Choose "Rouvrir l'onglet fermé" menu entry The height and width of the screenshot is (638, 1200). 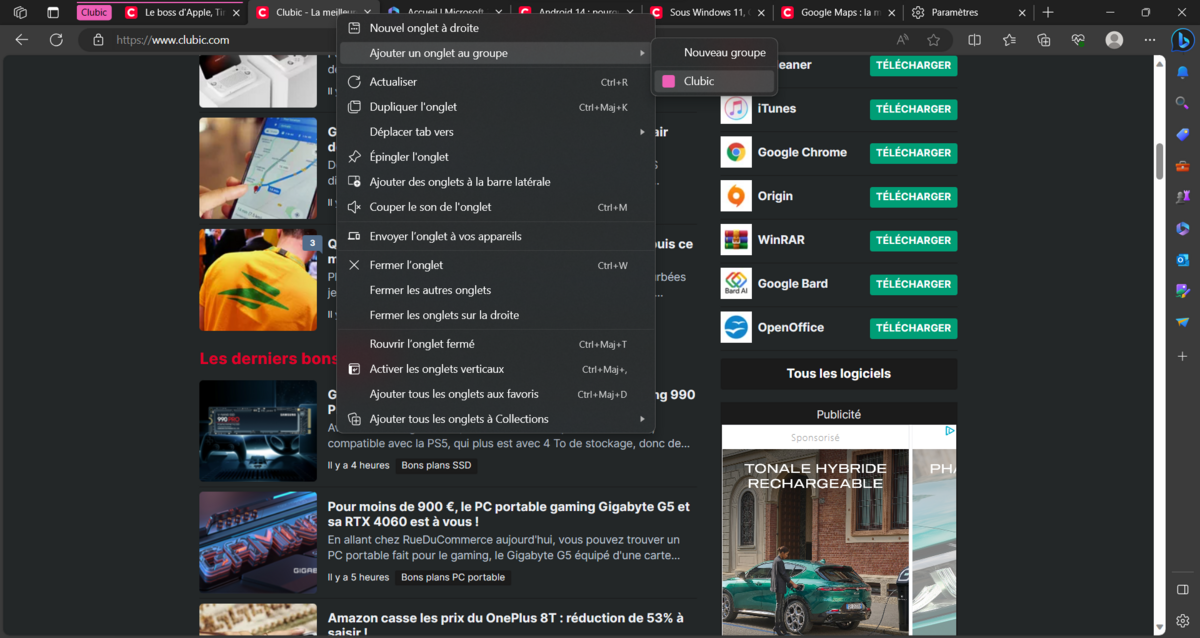click(496, 344)
